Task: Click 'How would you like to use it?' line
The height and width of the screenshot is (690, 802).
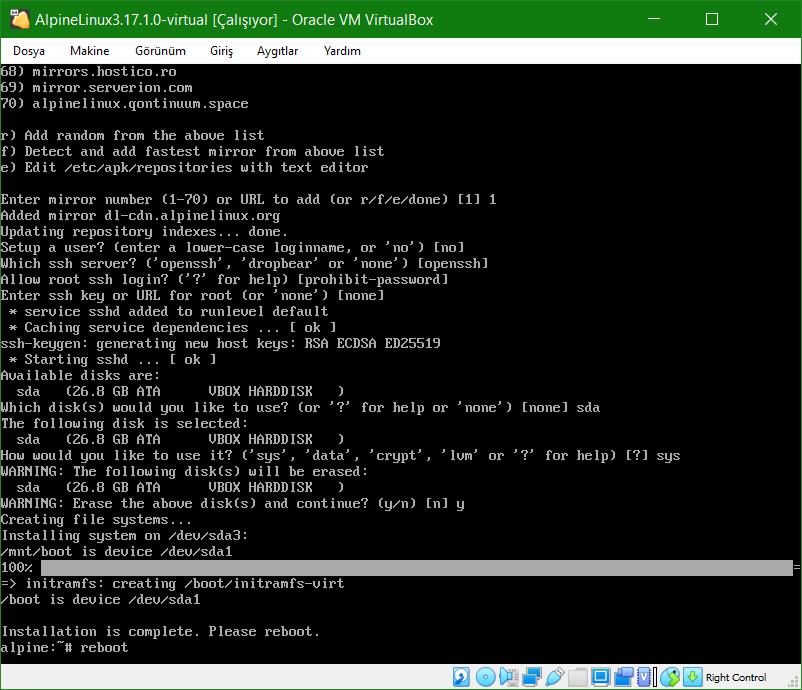Action: [x=340, y=456]
